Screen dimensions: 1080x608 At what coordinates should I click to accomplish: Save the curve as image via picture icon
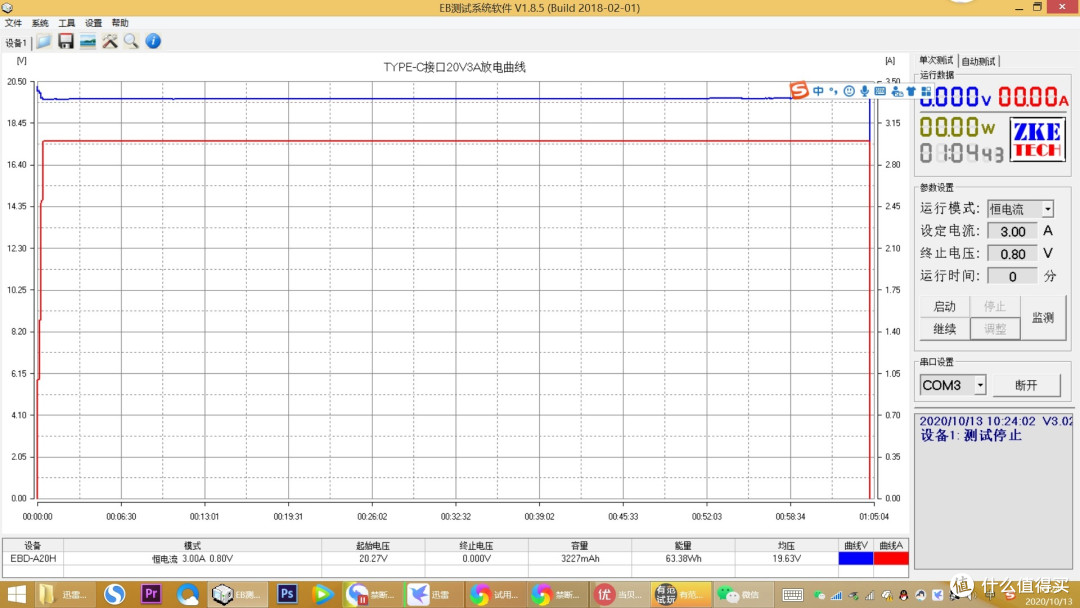tap(87, 41)
